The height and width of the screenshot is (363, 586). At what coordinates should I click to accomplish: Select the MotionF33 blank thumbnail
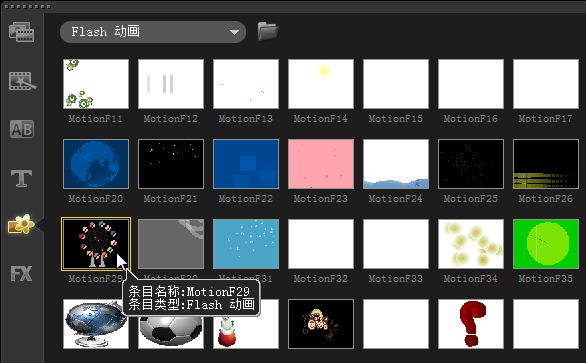pyautogui.click(x=396, y=244)
